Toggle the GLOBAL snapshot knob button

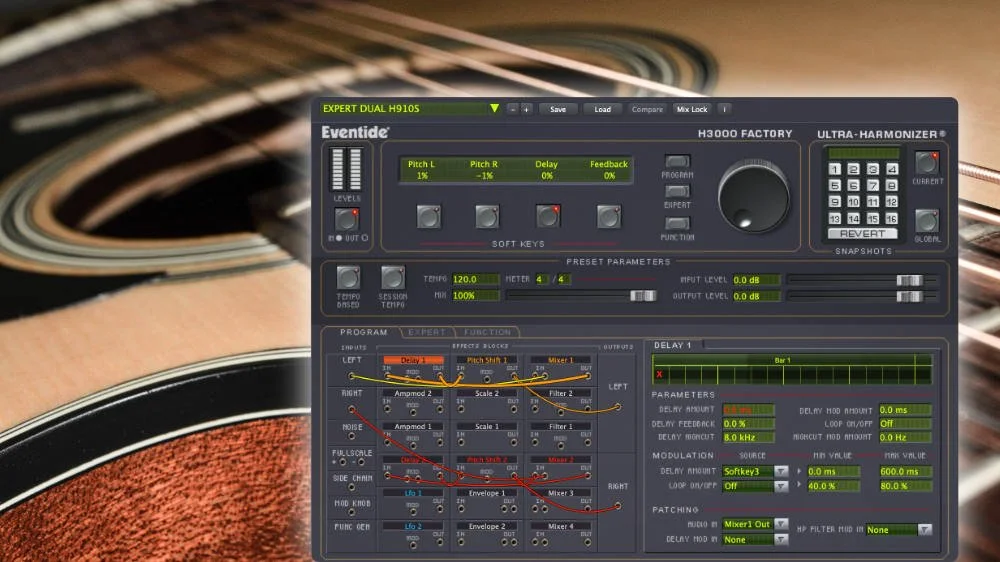(x=927, y=221)
